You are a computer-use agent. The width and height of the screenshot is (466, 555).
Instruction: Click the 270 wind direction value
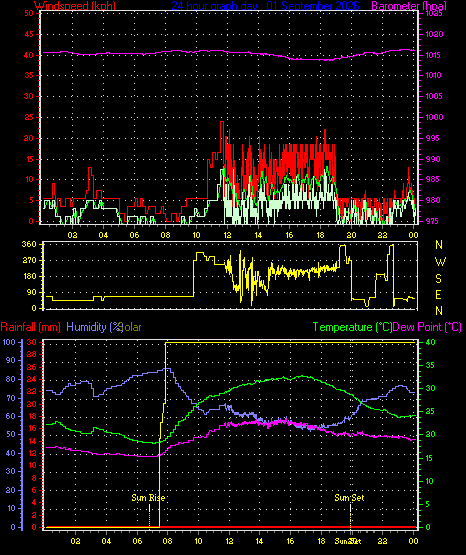(29, 260)
